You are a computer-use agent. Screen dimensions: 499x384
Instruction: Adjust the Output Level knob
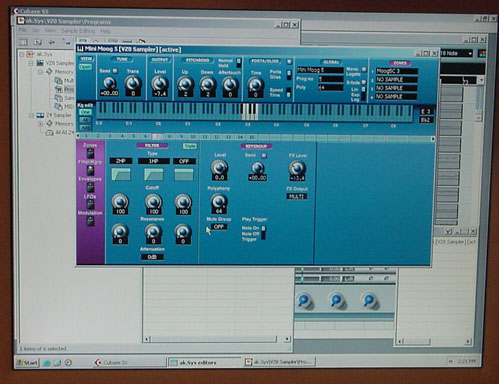point(160,83)
